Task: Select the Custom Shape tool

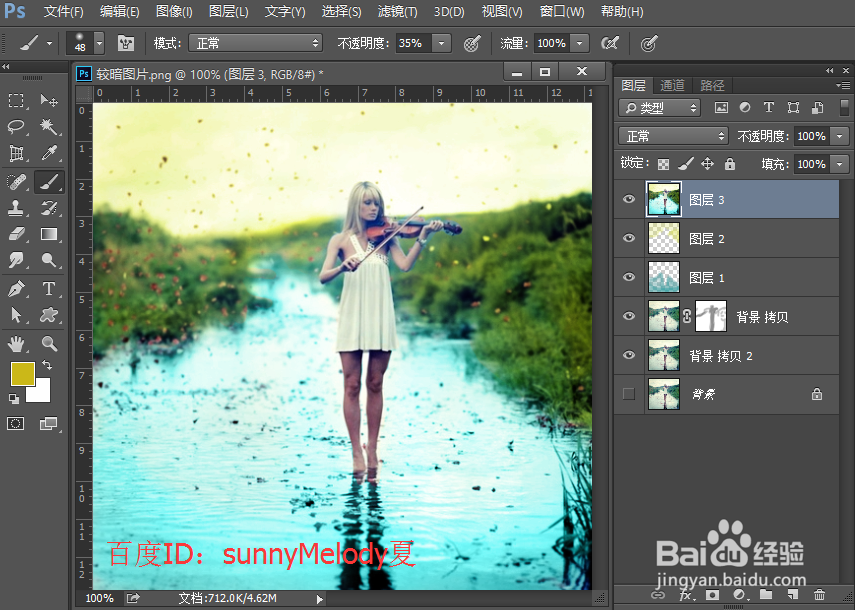Action: coord(49,315)
